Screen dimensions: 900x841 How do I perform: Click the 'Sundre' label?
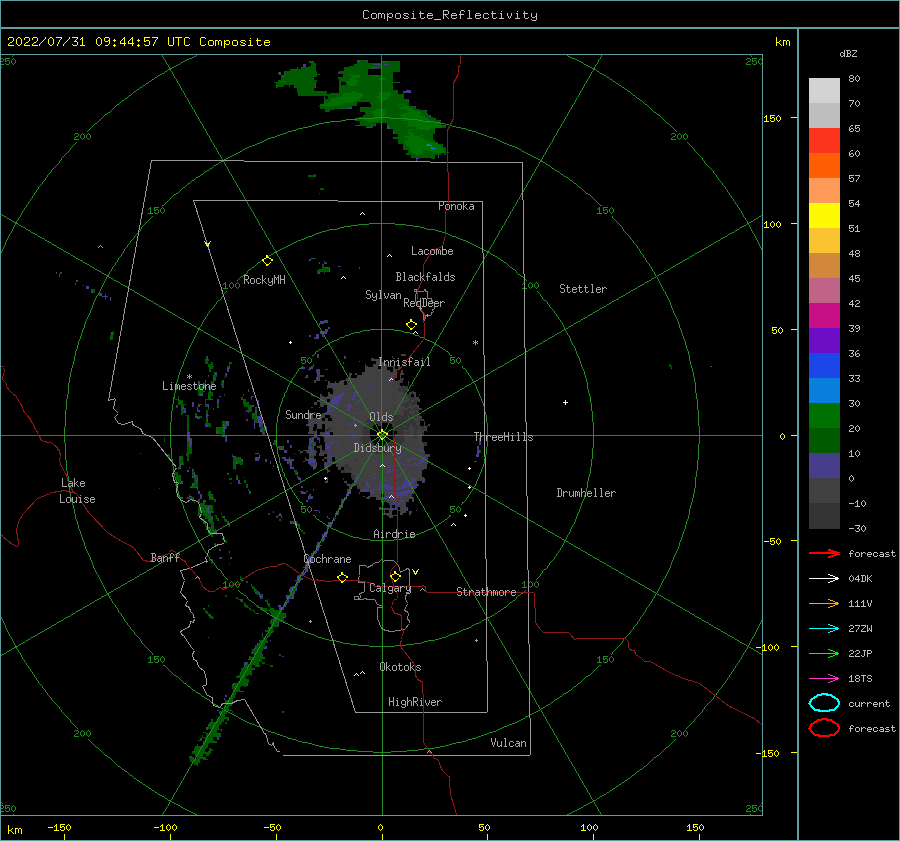(303, 414)
